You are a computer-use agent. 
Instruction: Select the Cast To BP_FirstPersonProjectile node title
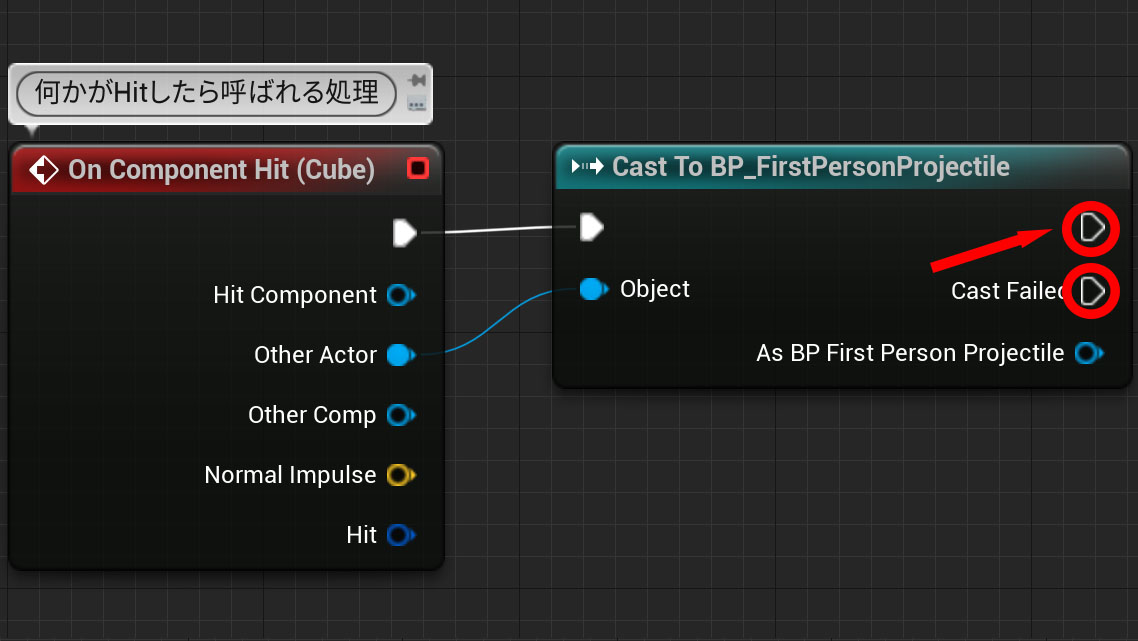click(811, 167)
